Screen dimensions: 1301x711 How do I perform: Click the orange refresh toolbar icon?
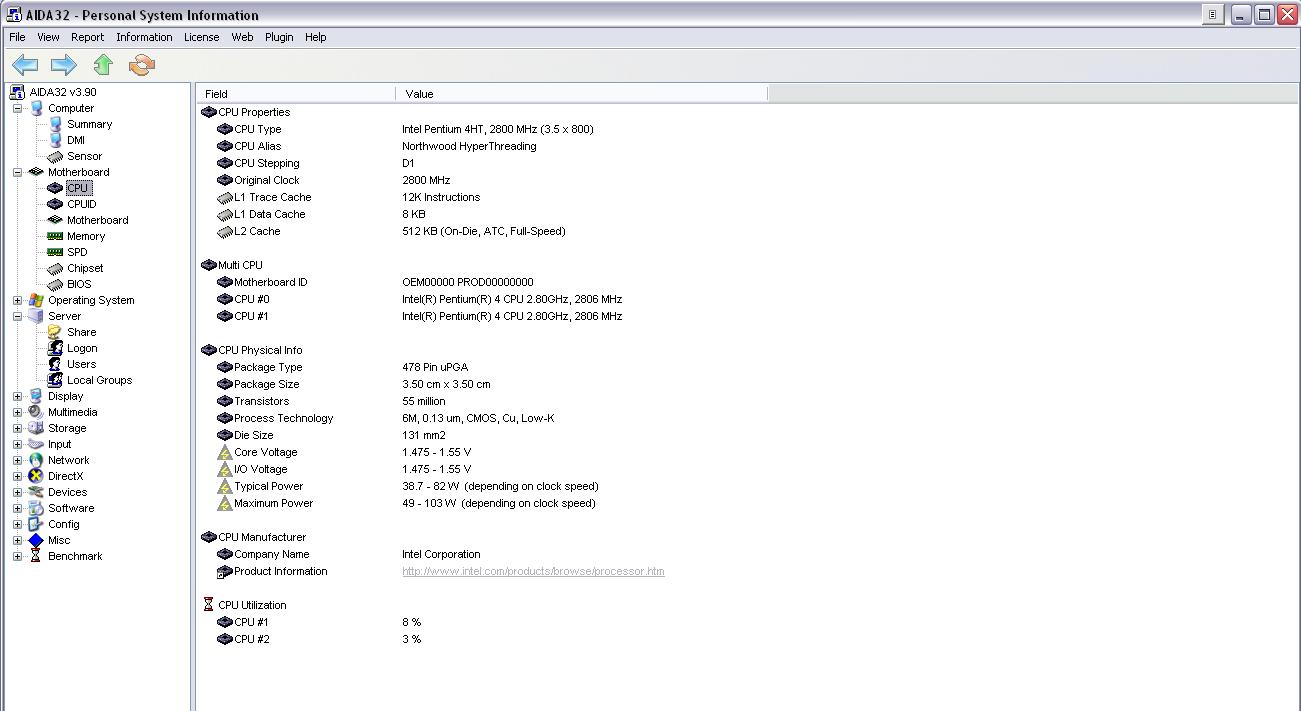[142, 65]
